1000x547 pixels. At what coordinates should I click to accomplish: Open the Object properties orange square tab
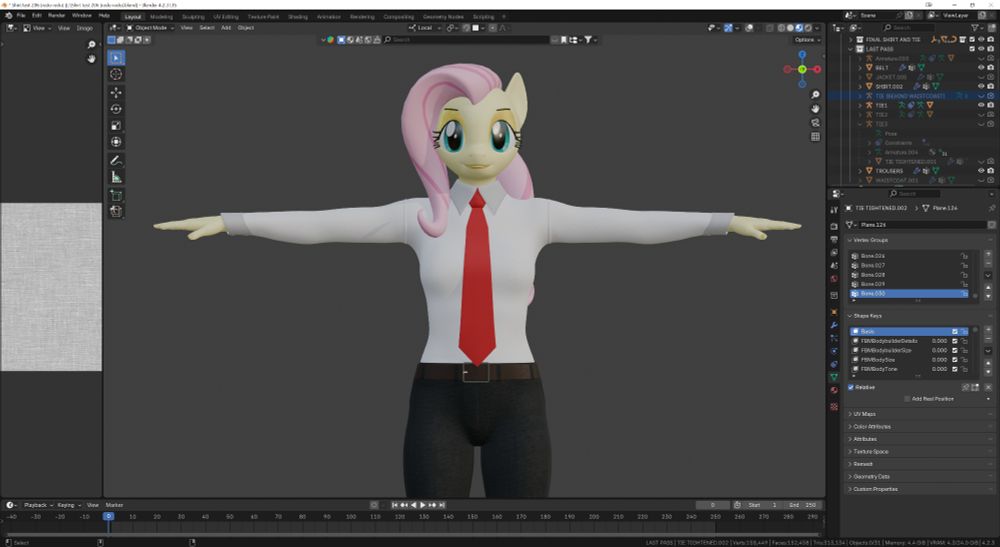(x=834, y=312)
